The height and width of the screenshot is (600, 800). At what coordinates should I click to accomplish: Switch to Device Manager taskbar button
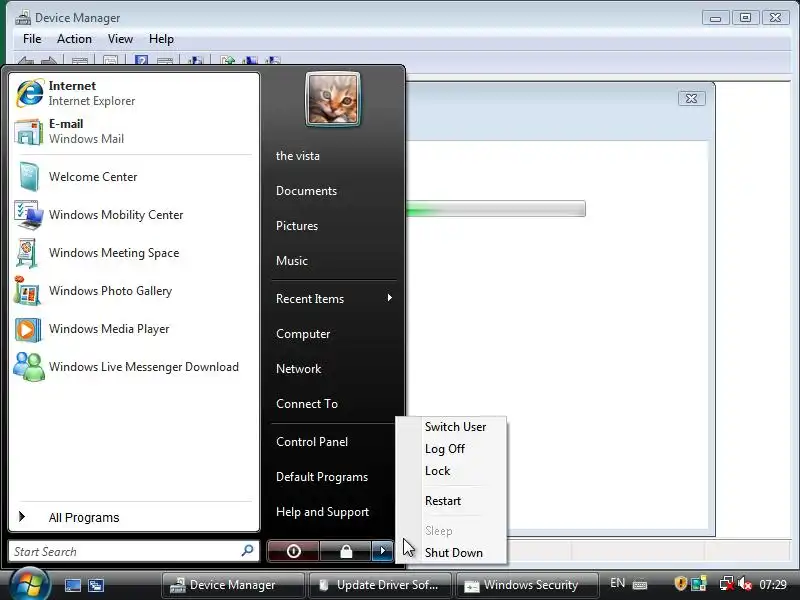[x=233, y=585]
